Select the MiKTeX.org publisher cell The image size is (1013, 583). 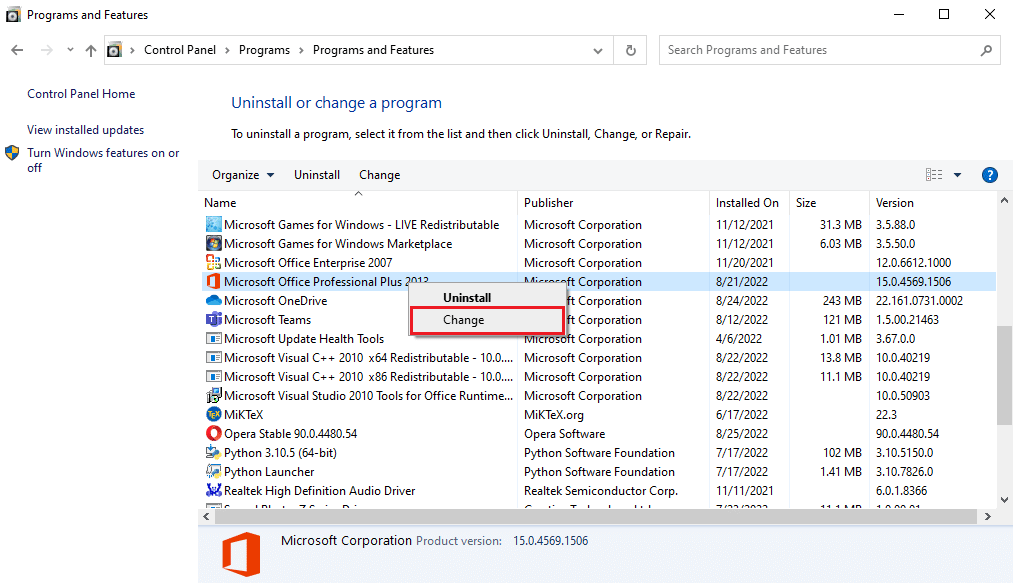pyautogui.click(x=554, y=414)
